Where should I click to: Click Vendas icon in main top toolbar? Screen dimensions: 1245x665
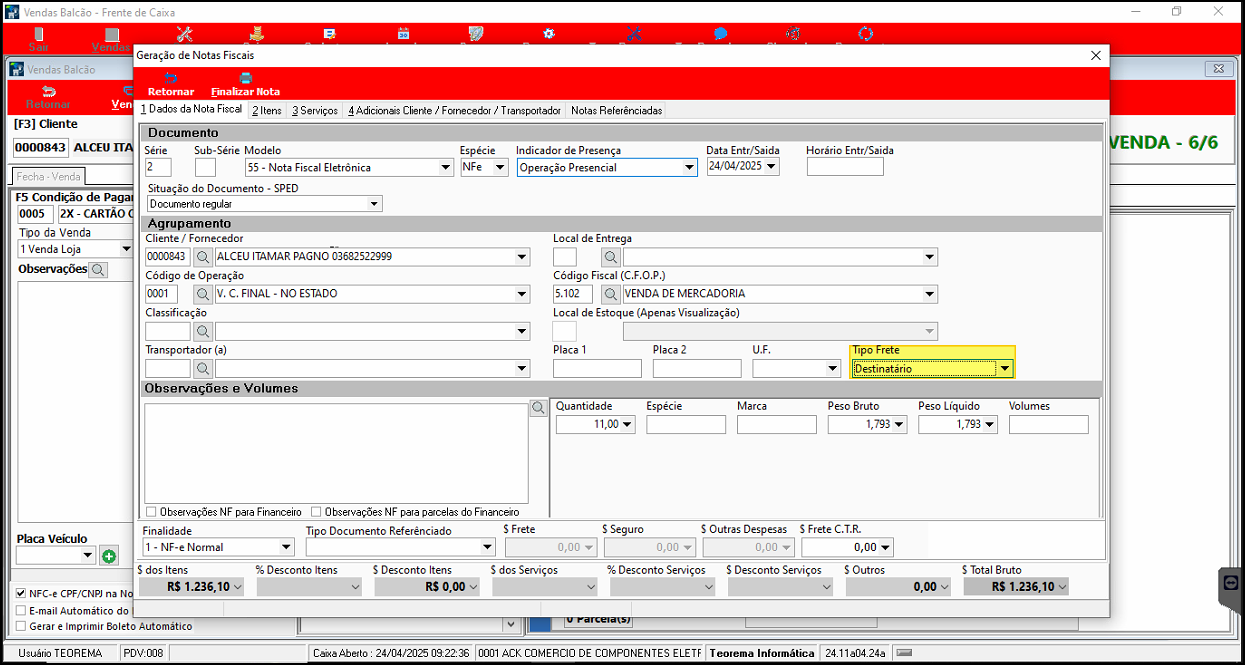[x=110, y=34]
